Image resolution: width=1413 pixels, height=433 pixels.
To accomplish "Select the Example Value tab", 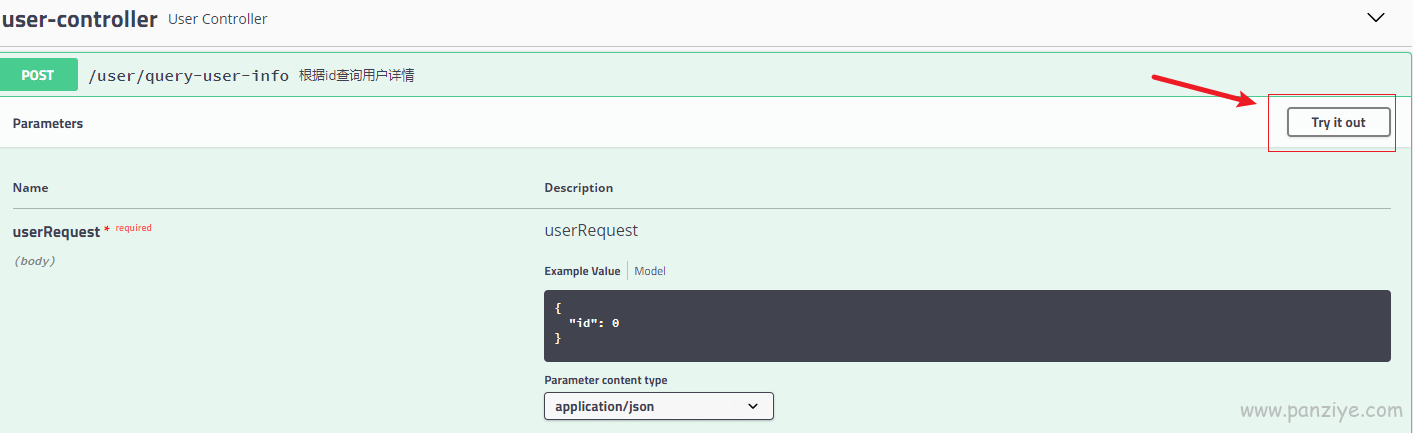I will tap(582, 271).
